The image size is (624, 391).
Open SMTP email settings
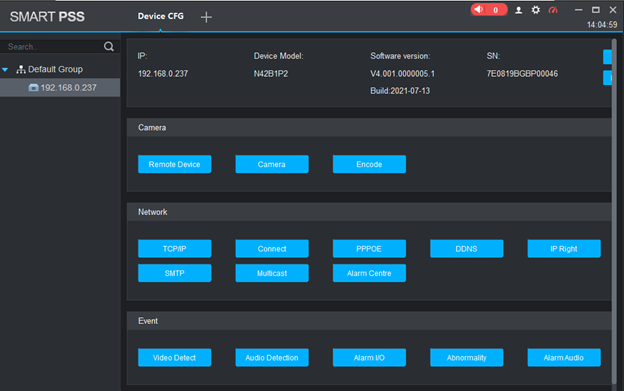pyautogui.click(x=174, y=273)
